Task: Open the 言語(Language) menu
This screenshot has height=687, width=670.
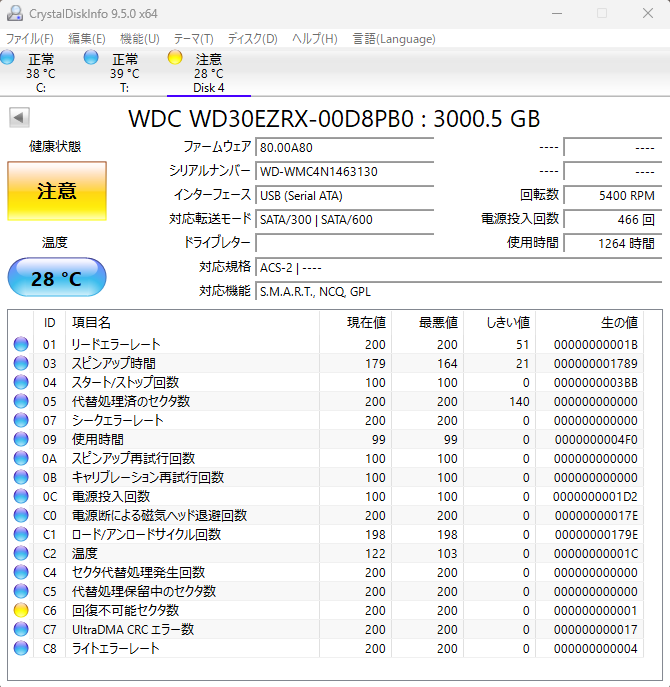Action: (393, 39)
